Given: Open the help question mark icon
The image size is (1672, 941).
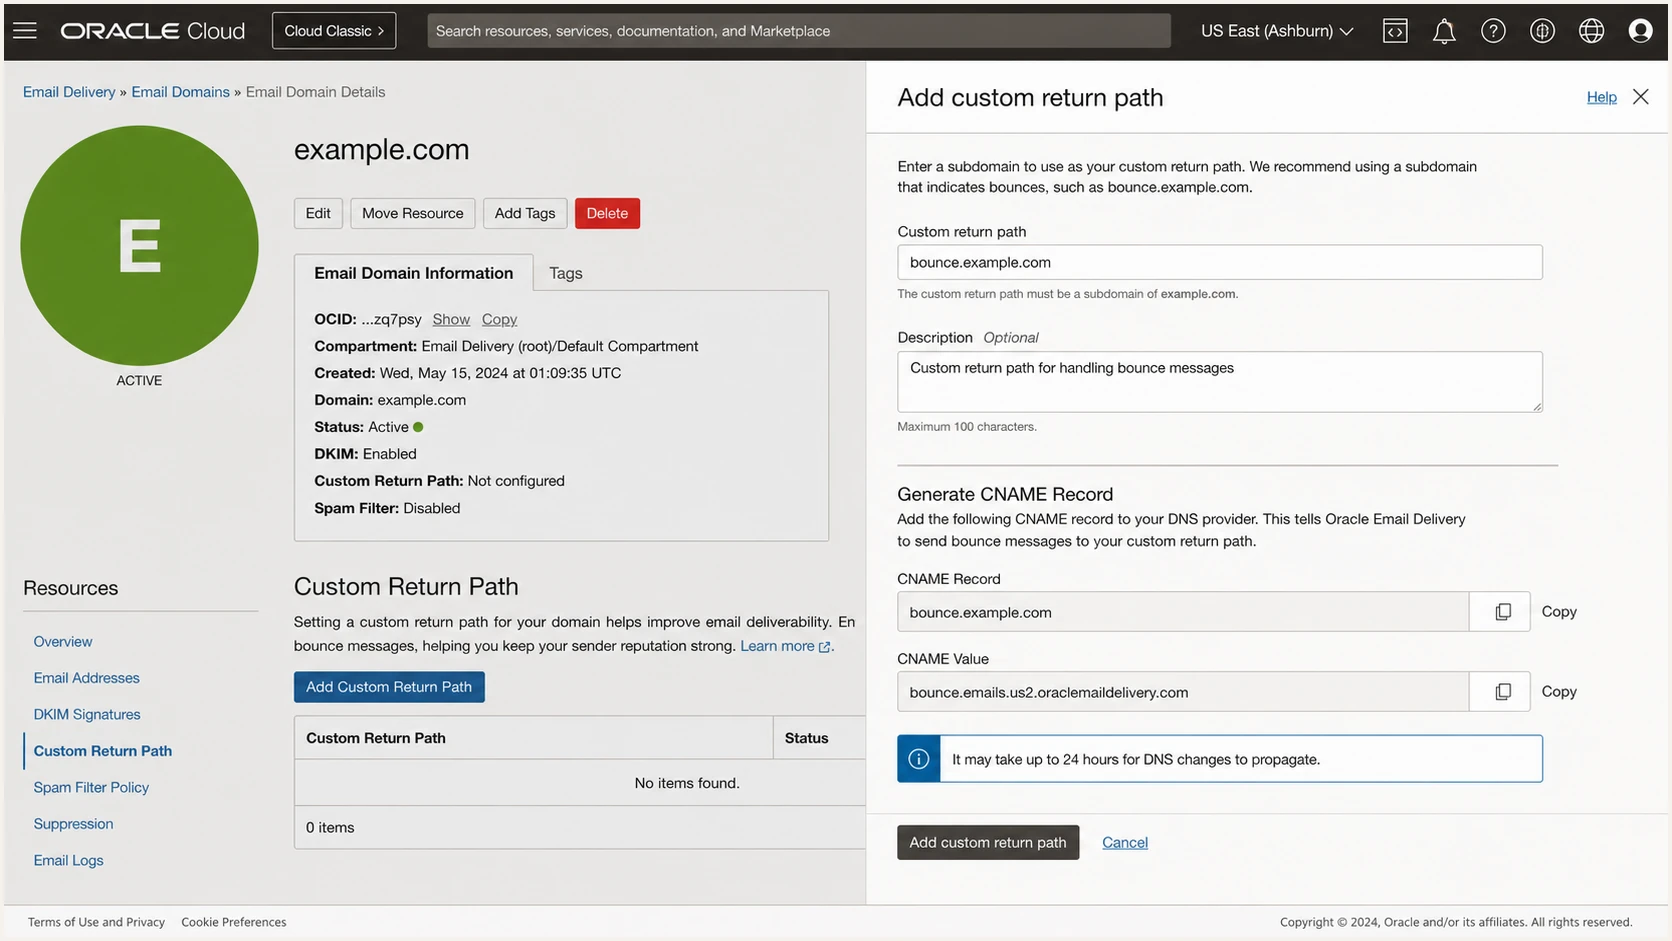Looking at the screenshot, I should pos(1493,31).
